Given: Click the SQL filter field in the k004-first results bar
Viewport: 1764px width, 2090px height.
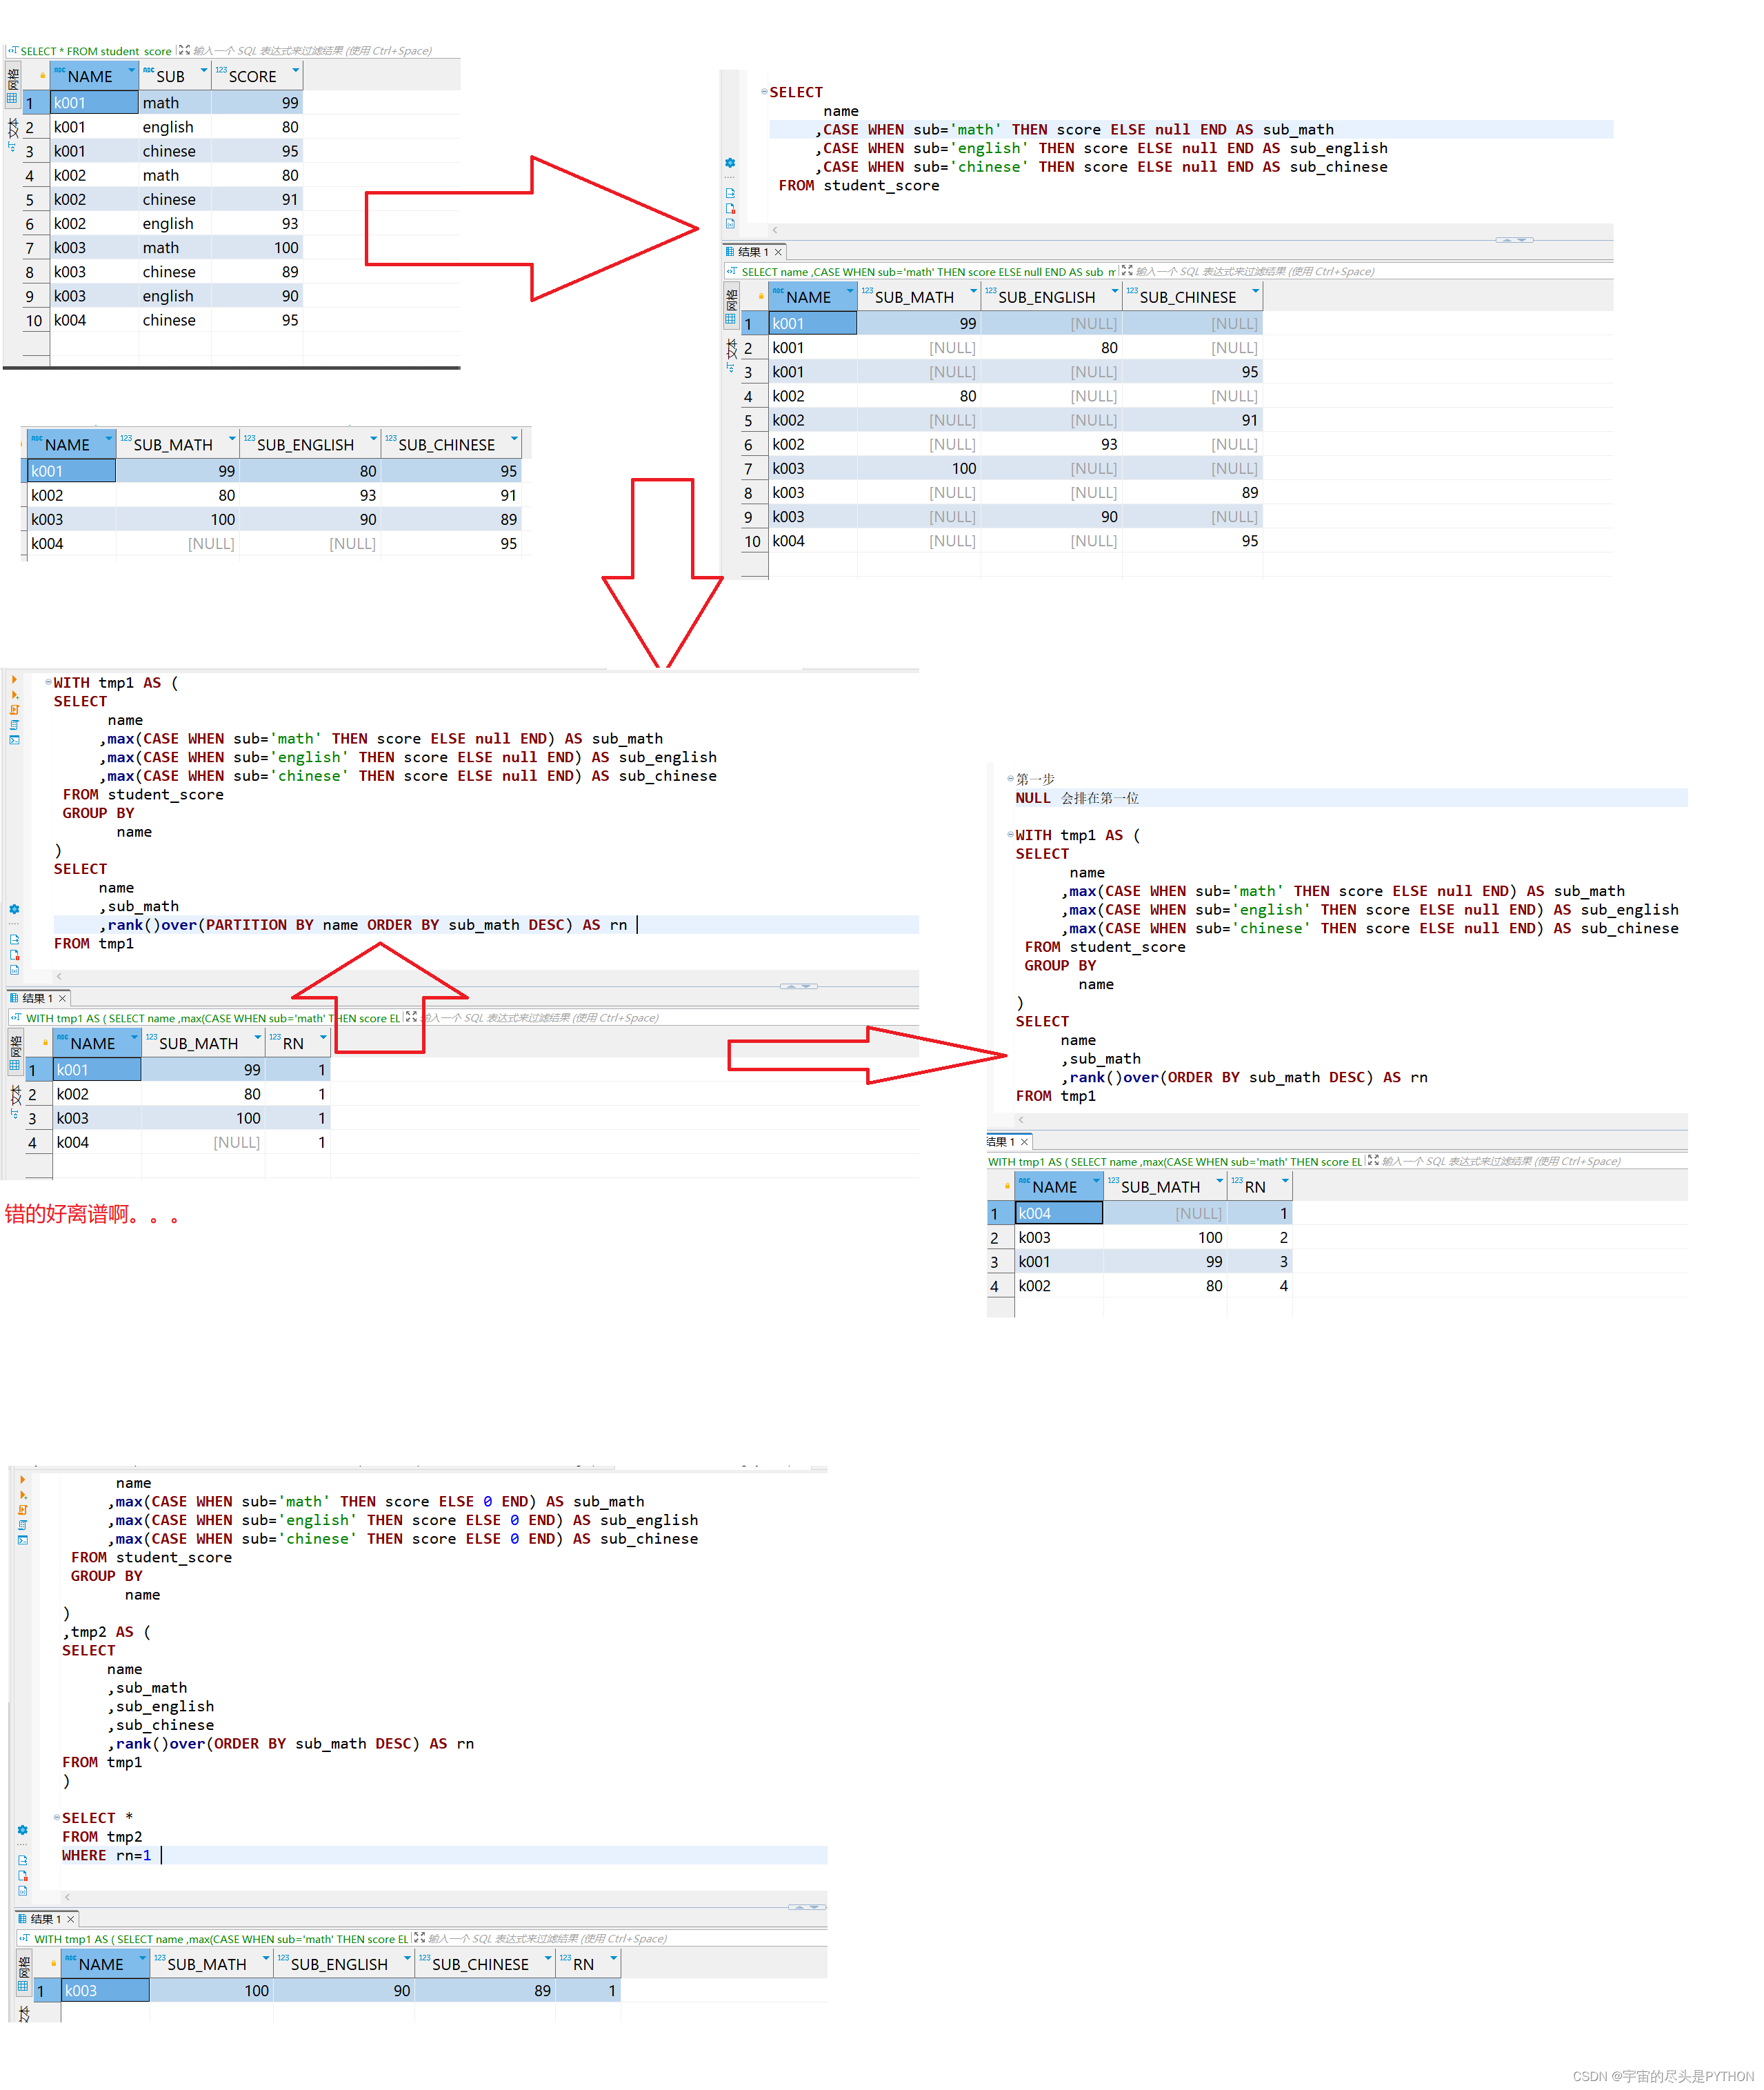Looking at the screenshot, I should pos(1534,1161).
